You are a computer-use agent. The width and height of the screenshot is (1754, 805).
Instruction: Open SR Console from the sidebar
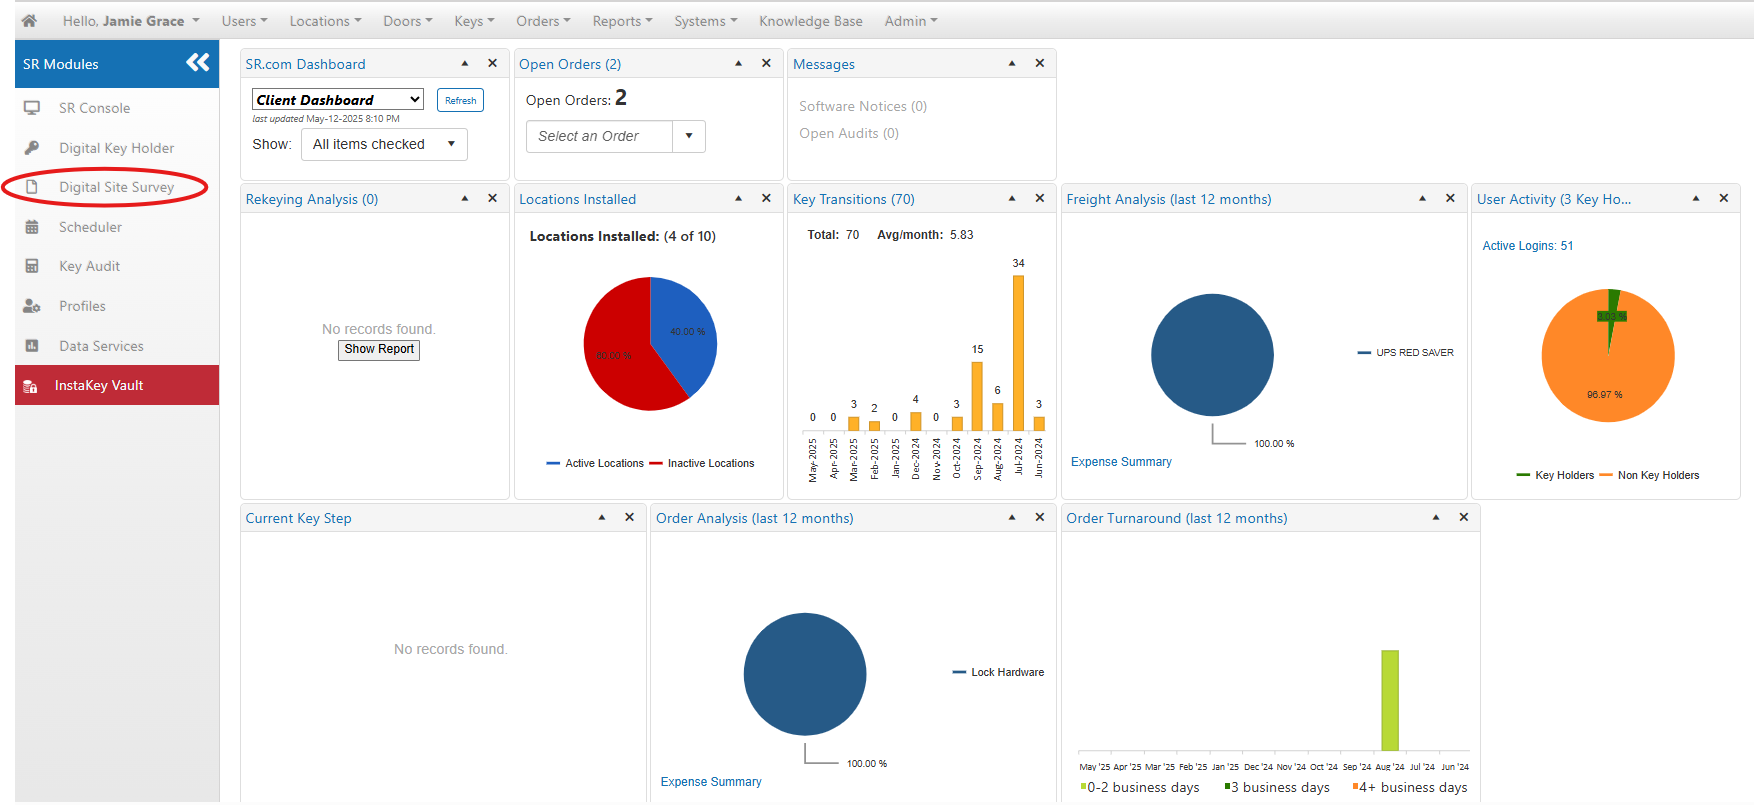point(94,108)
